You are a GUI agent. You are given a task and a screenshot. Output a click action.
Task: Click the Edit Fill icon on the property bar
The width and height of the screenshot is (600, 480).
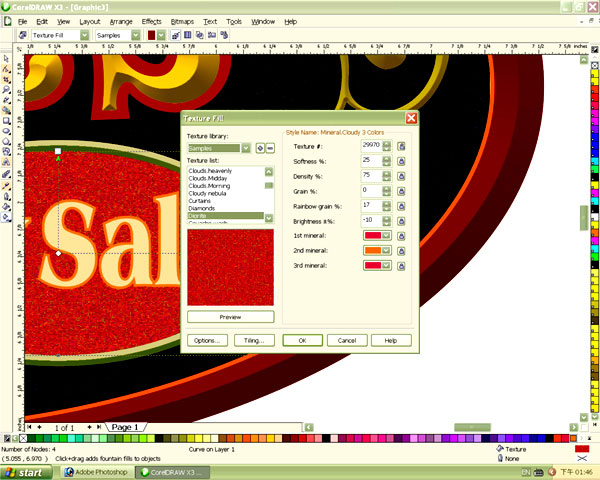tap(23, 35)
